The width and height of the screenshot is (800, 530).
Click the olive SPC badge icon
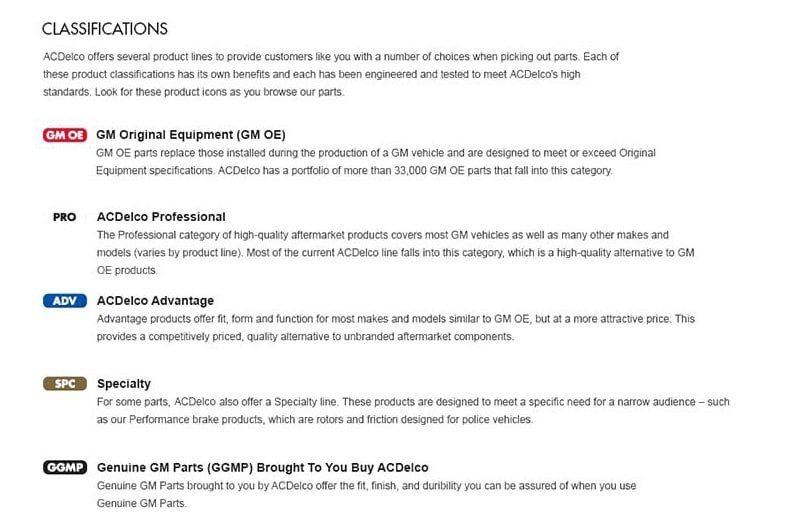(x=64, y=383)
